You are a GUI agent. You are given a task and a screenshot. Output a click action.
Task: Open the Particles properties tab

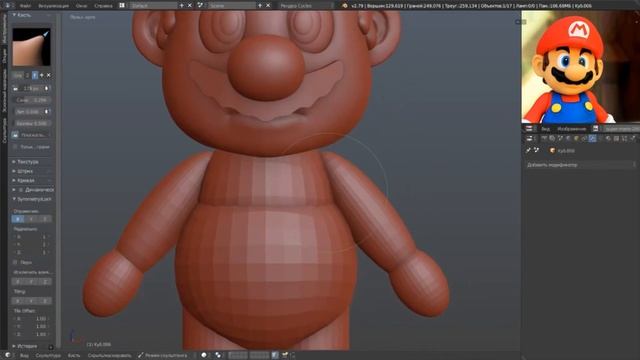click(x=624, y=139)
